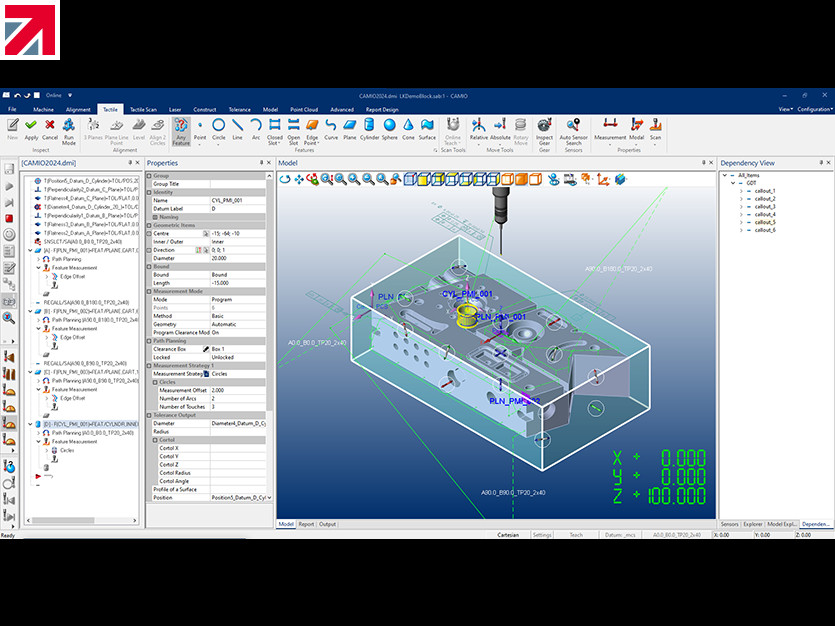
Task: Click the red Cancel icon
Action: click(50, 125)
